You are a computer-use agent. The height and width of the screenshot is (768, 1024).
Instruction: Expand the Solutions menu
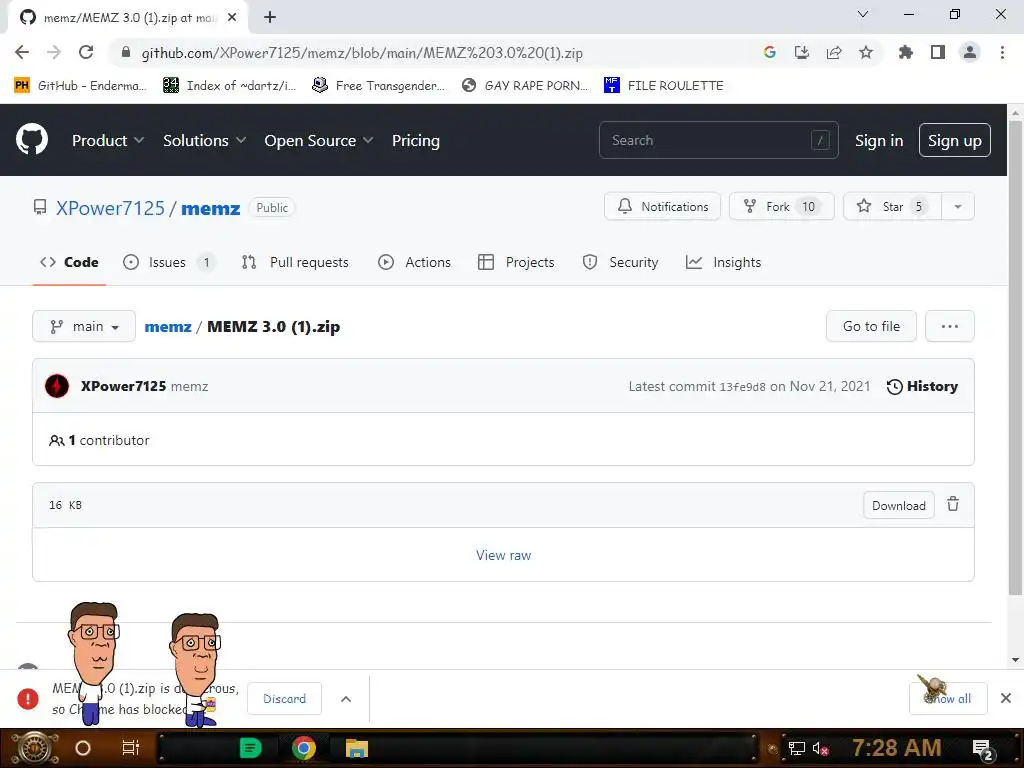click(204, 140)
